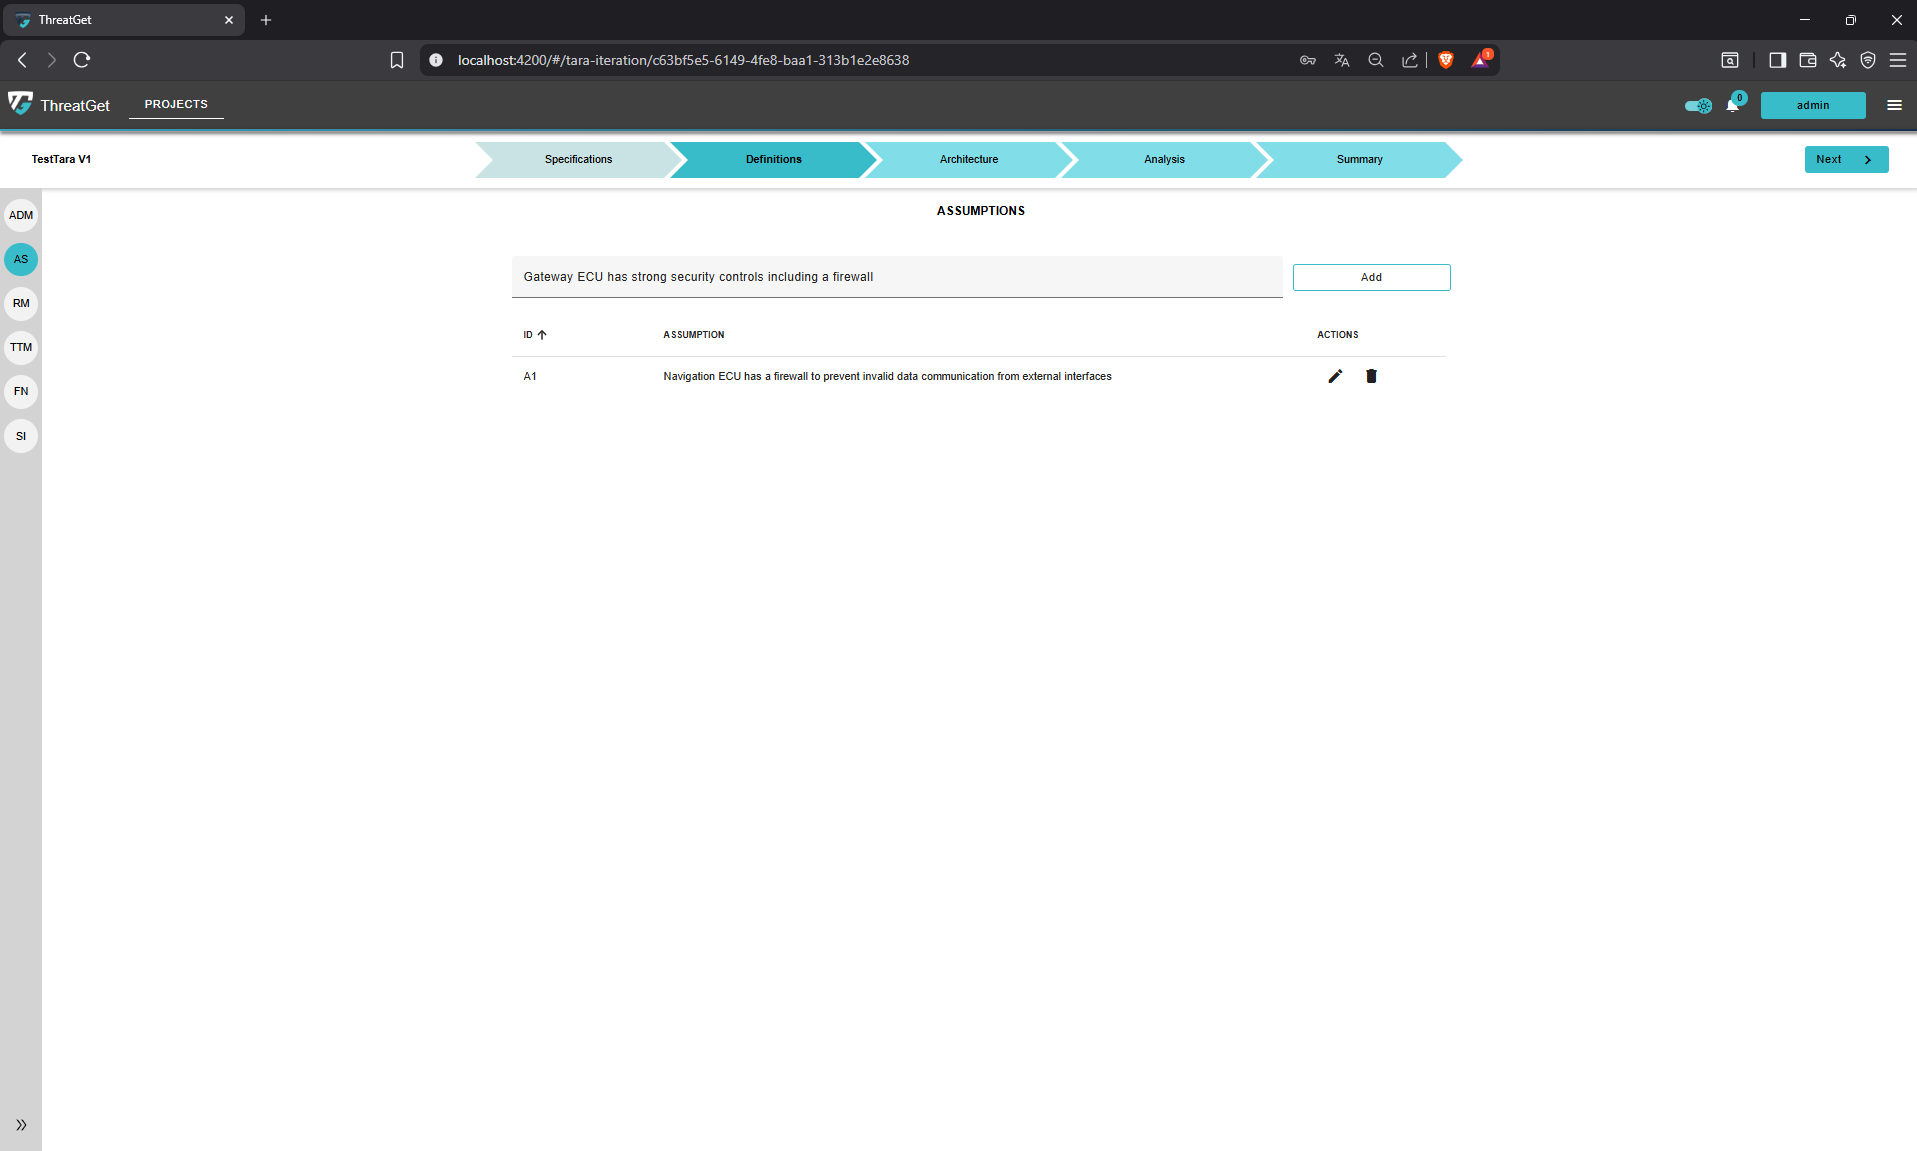
Task: Open the SI sidebar section
Action: click(x=21, y=436)
